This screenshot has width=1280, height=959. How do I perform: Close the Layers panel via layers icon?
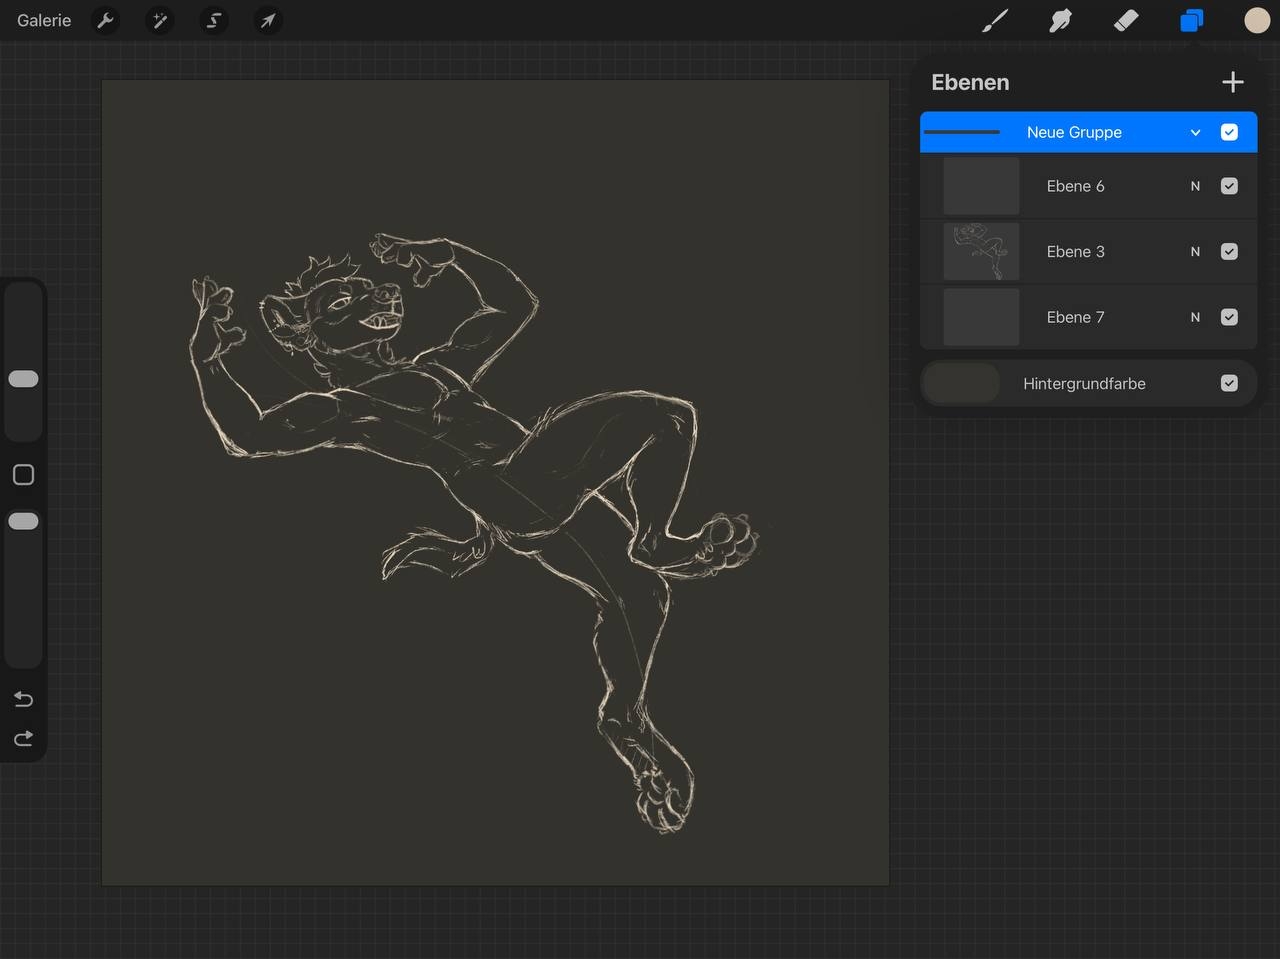pos(1191,20)
